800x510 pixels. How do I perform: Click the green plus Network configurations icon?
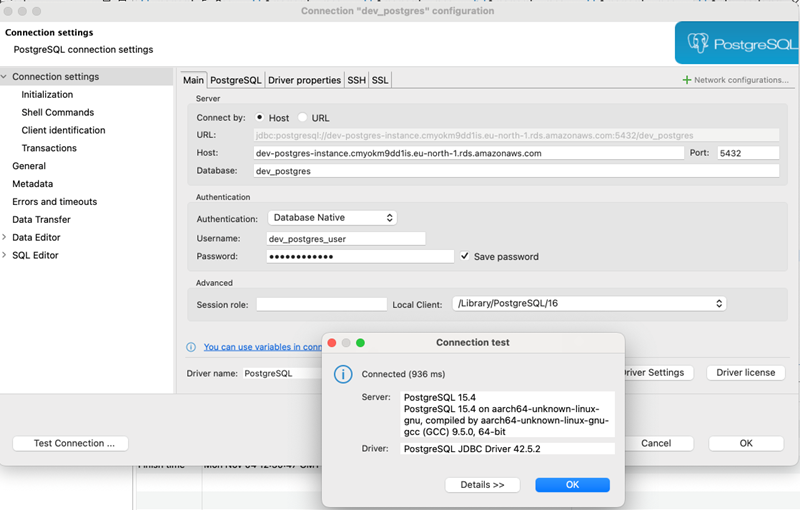[687, 80]
